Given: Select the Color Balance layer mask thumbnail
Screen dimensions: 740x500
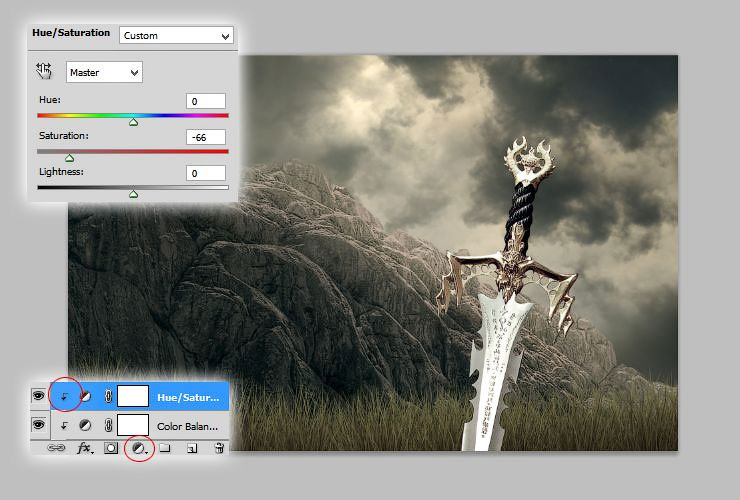Looking at the screenshot, I should click(133, 425).
